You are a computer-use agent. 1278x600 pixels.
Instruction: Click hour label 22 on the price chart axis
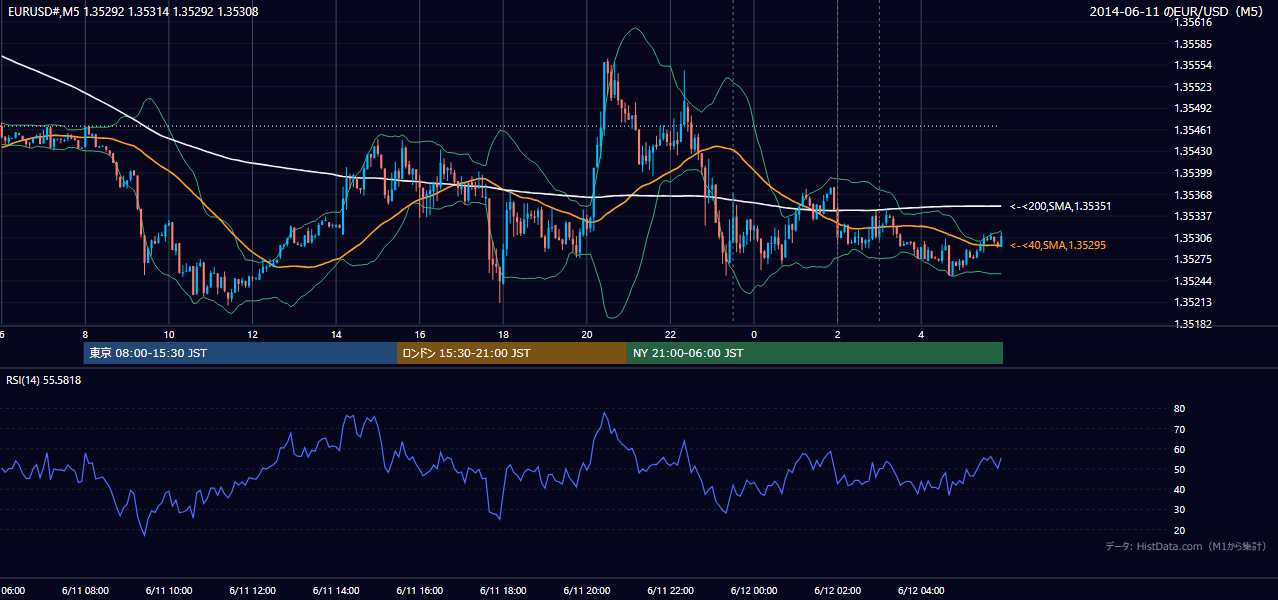[x=670, y=335]
